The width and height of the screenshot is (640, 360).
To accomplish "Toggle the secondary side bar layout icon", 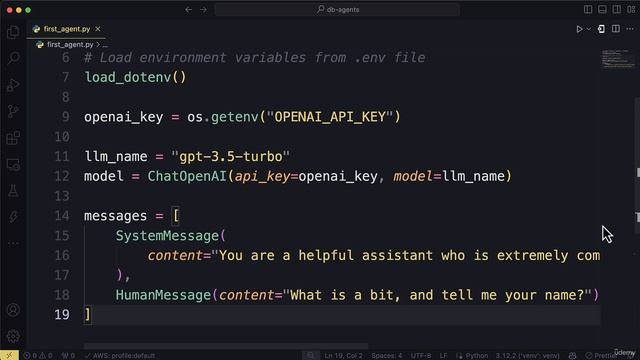I will point(617,9).
